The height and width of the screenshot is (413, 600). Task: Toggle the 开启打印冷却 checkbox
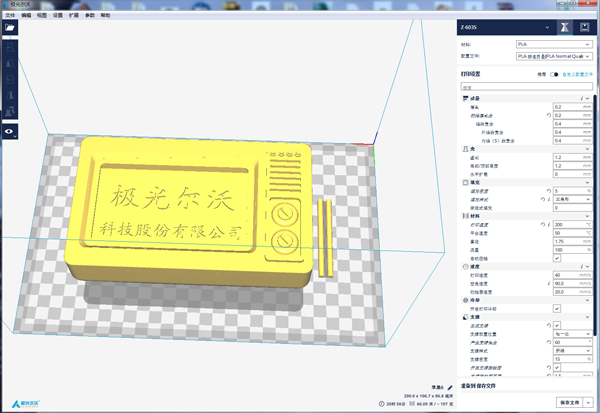coord(557,309)
